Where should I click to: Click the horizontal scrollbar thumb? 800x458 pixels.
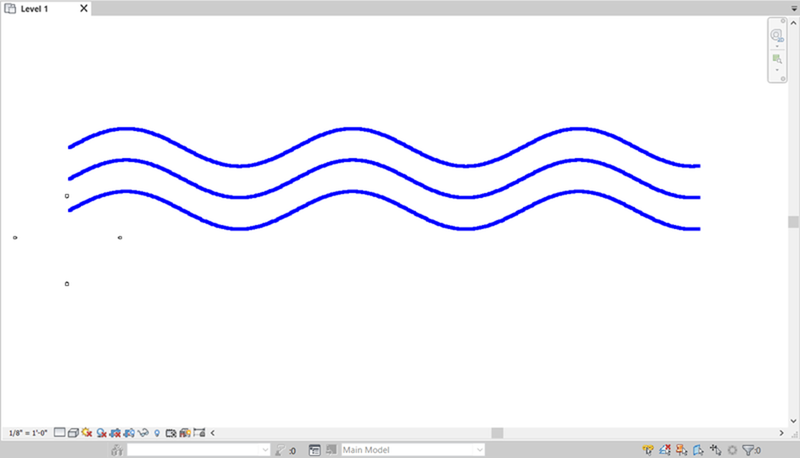(497, 433)
